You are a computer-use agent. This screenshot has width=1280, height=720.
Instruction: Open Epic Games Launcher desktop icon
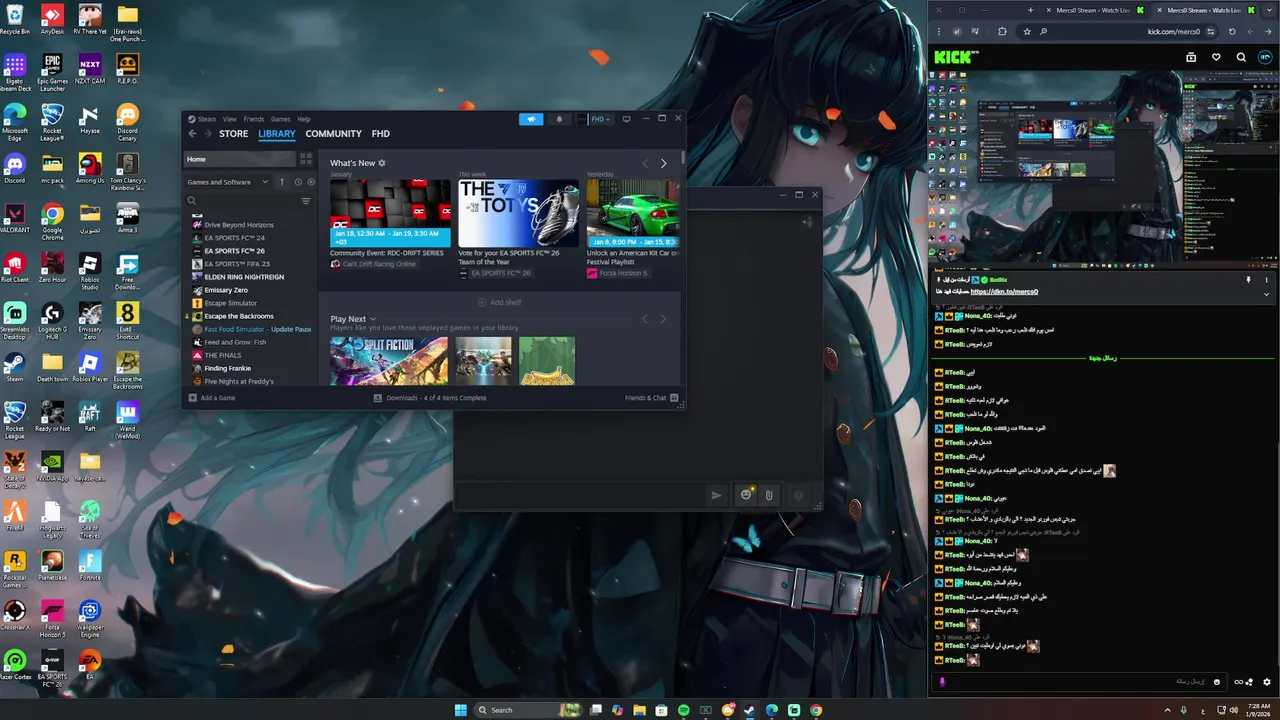point(52,72)
